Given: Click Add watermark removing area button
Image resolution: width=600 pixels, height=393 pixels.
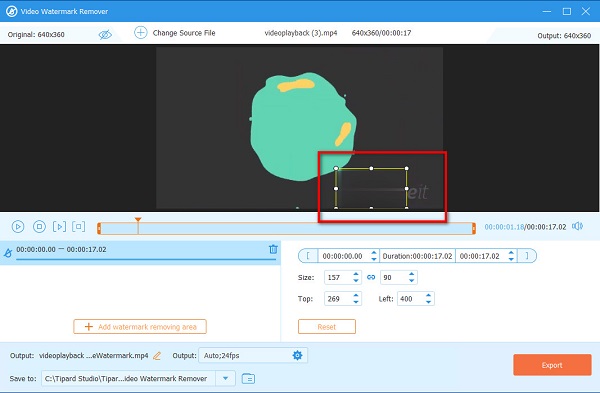Looking at the screenshot, I should click(x=140, y=327).
